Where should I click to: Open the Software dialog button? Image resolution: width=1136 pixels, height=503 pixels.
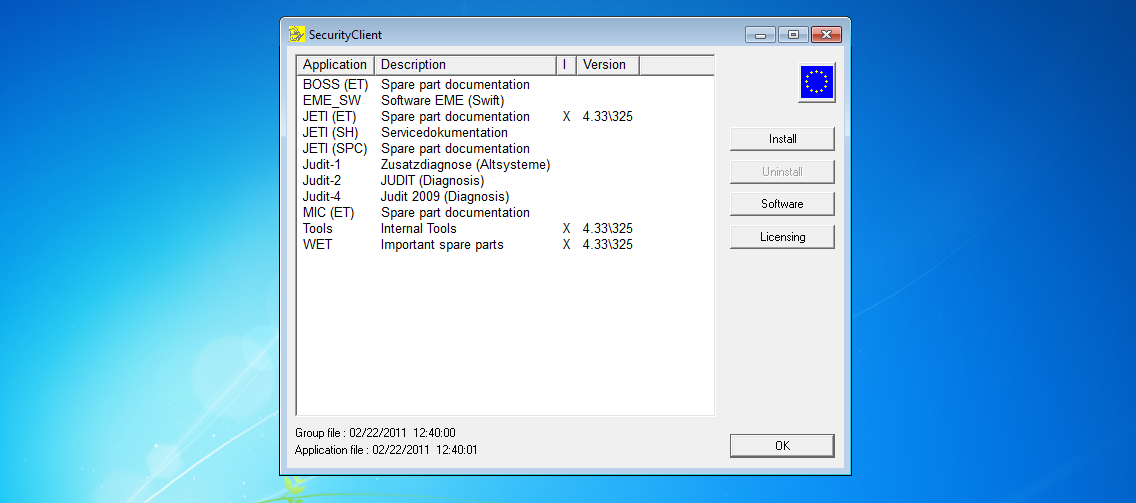(782, 204)
